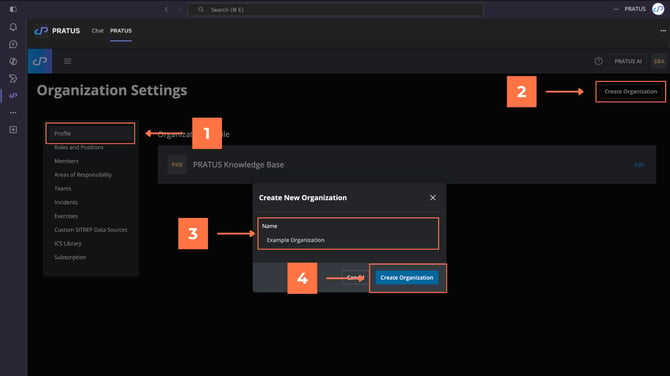
Task: Switch to the PRATUS tab
Action: tap(121, 31)
